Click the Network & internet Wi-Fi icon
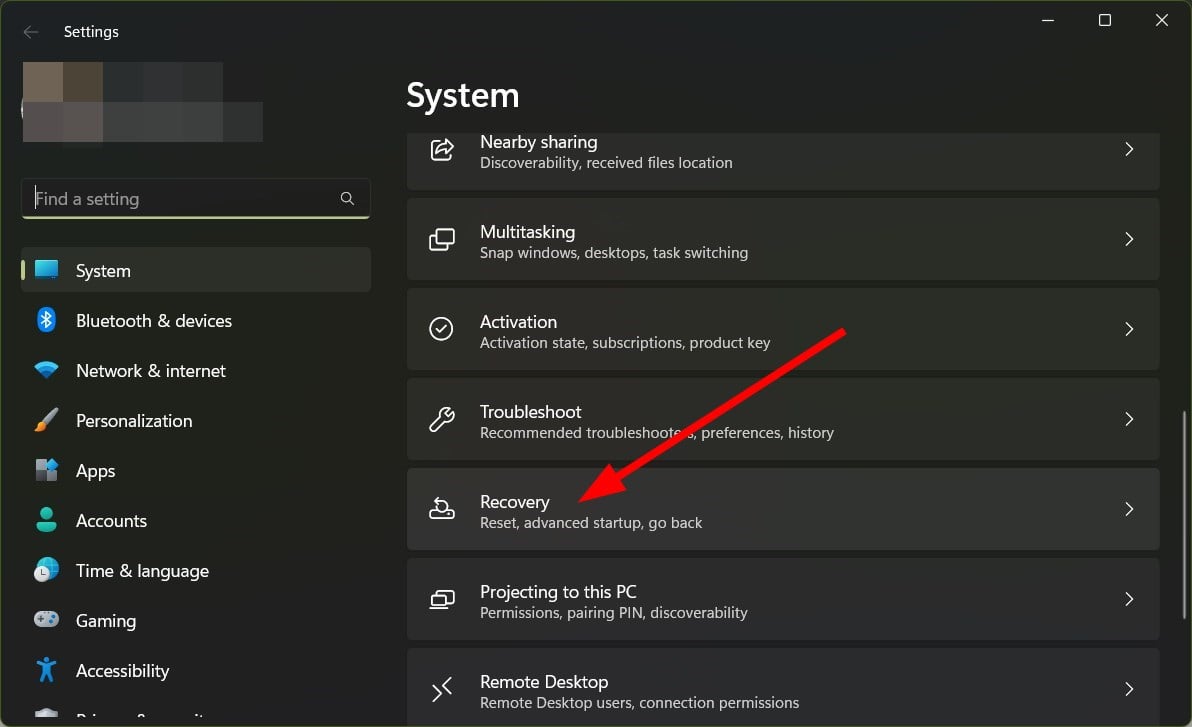 pos(46,370)
